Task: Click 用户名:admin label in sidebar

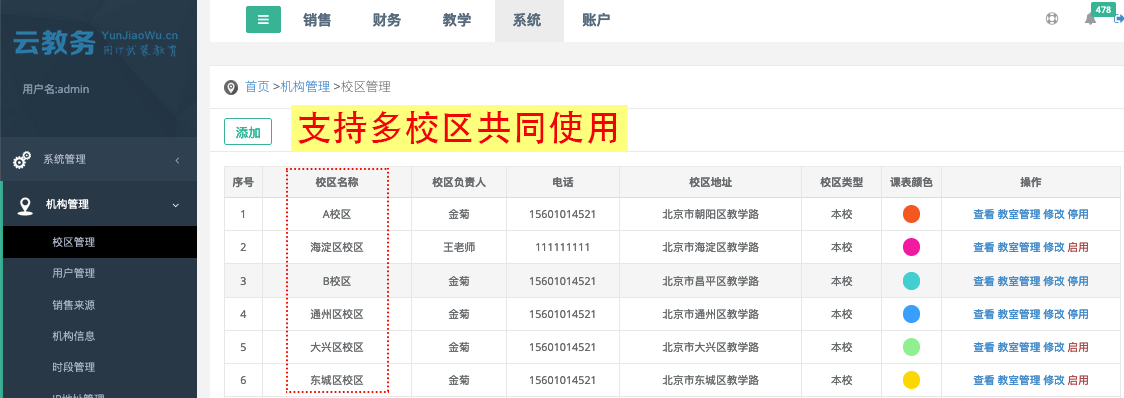Action: (x=56, y=90)
